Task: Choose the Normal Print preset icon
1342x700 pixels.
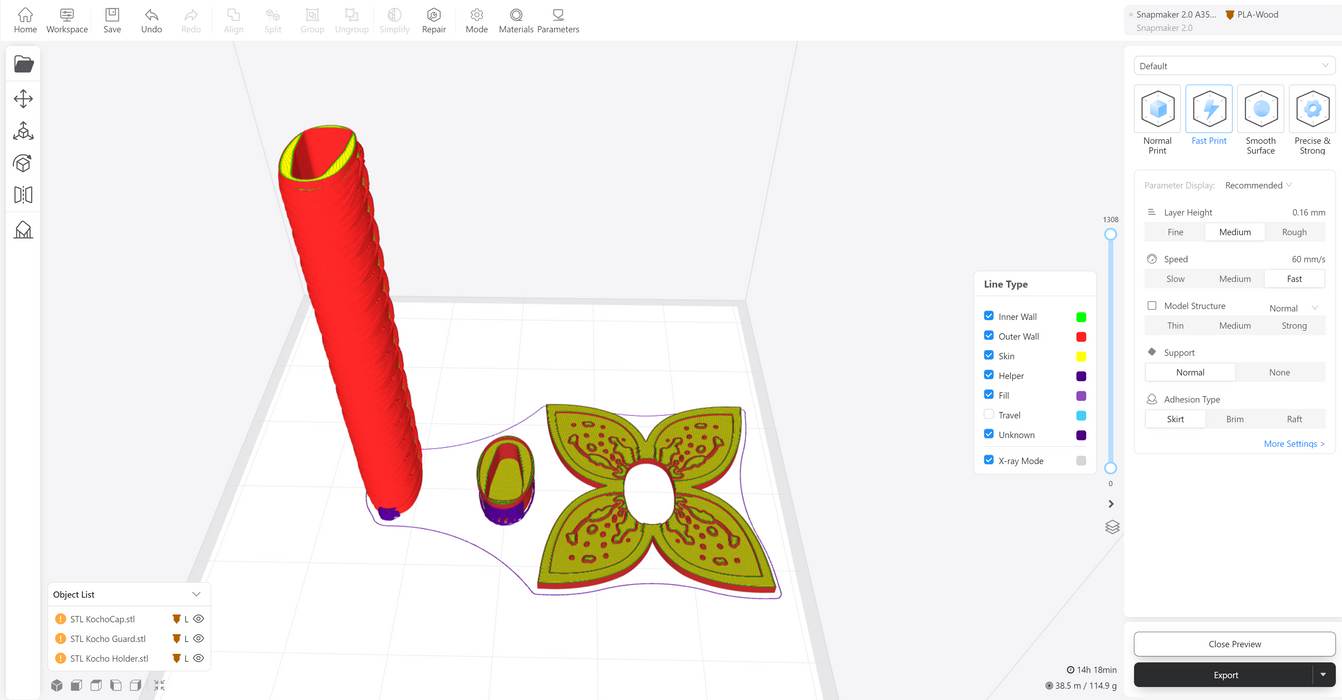Action: 1157,110
